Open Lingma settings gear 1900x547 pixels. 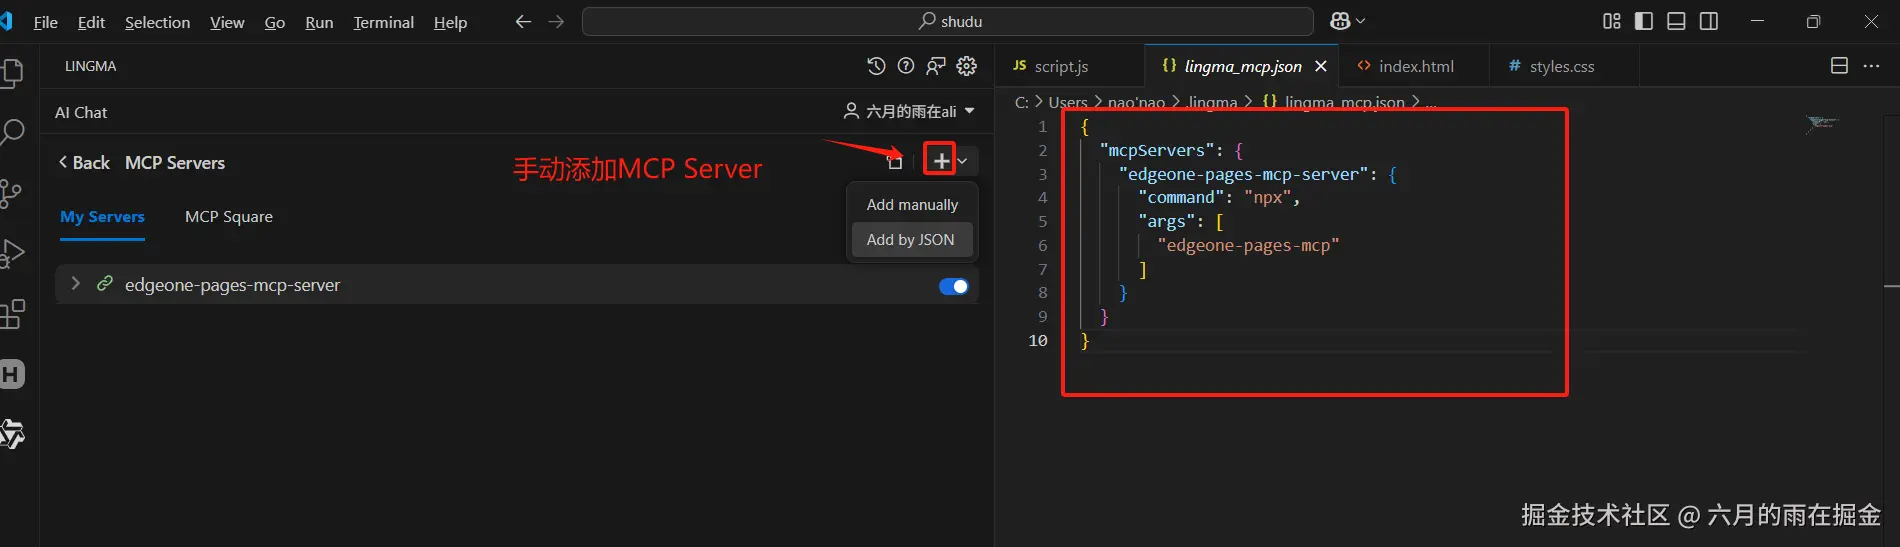(x=967, y=66)
